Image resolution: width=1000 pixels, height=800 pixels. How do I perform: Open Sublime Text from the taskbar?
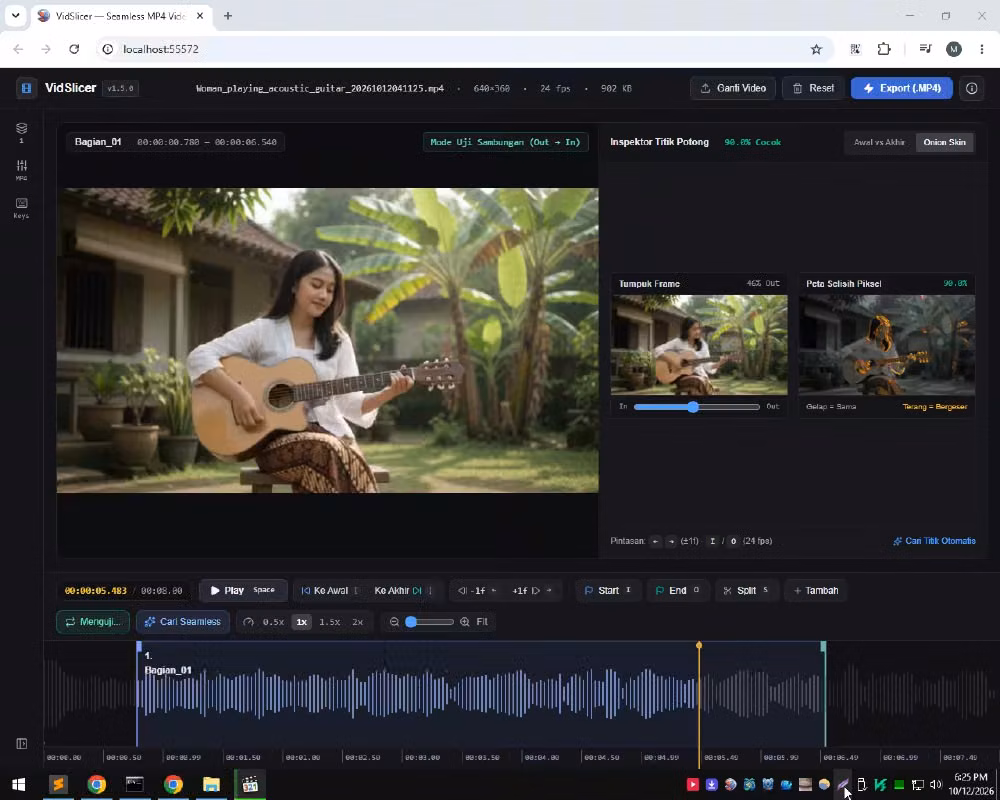click(x=58, y=784)
